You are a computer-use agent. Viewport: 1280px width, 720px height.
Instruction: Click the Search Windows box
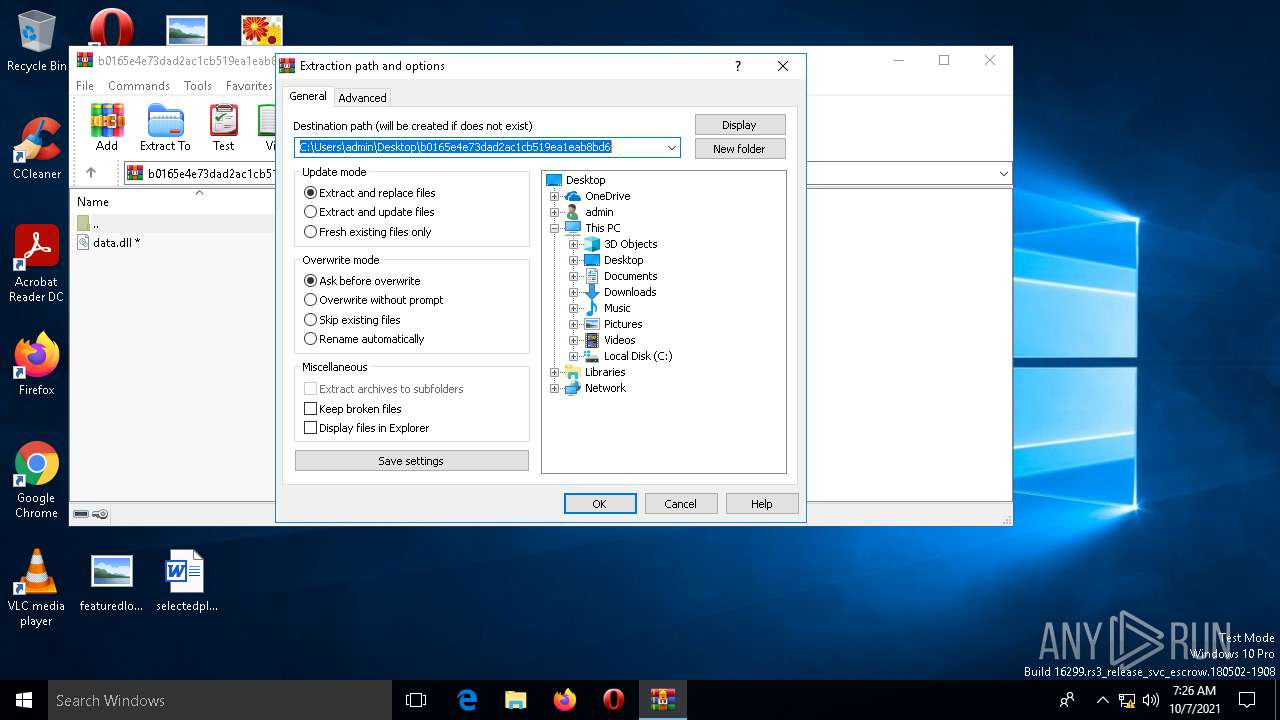pos(220,700)
